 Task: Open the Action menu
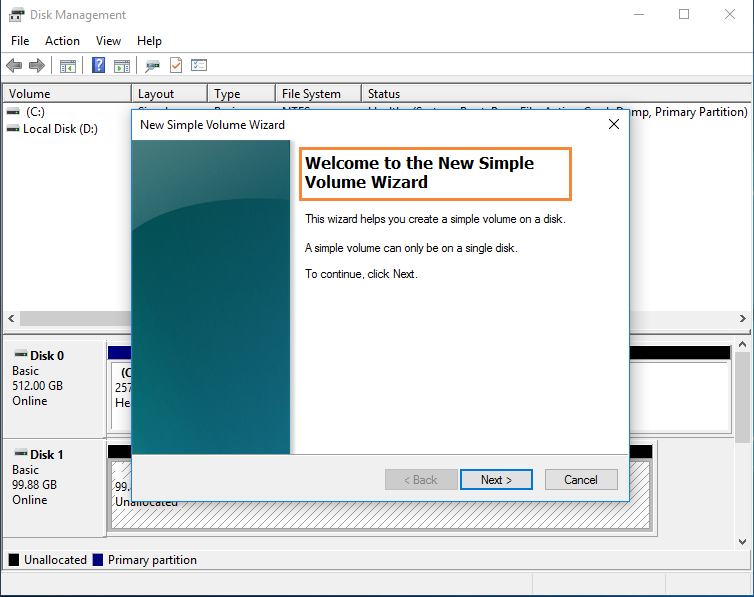point(63,41)
